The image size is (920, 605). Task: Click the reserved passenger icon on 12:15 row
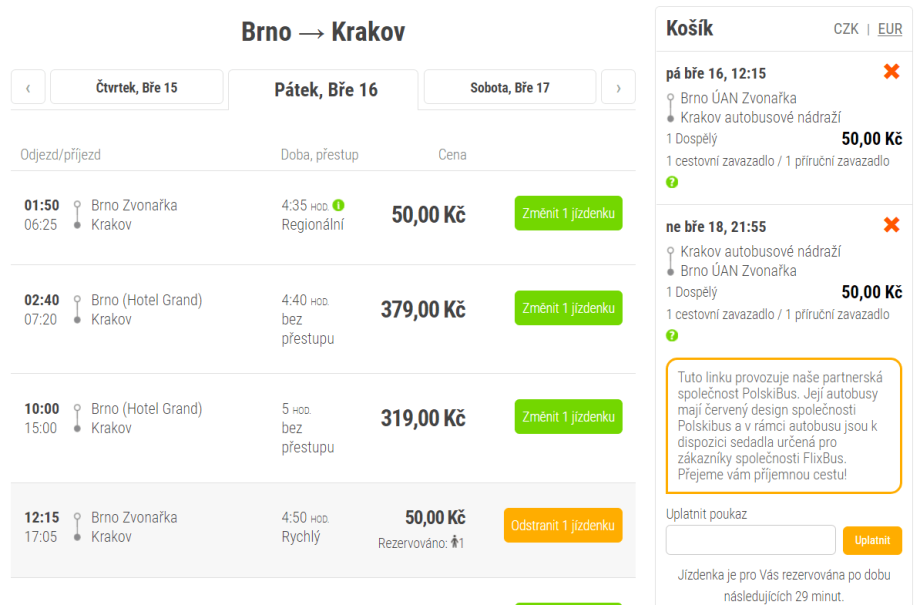pos(456,543)
